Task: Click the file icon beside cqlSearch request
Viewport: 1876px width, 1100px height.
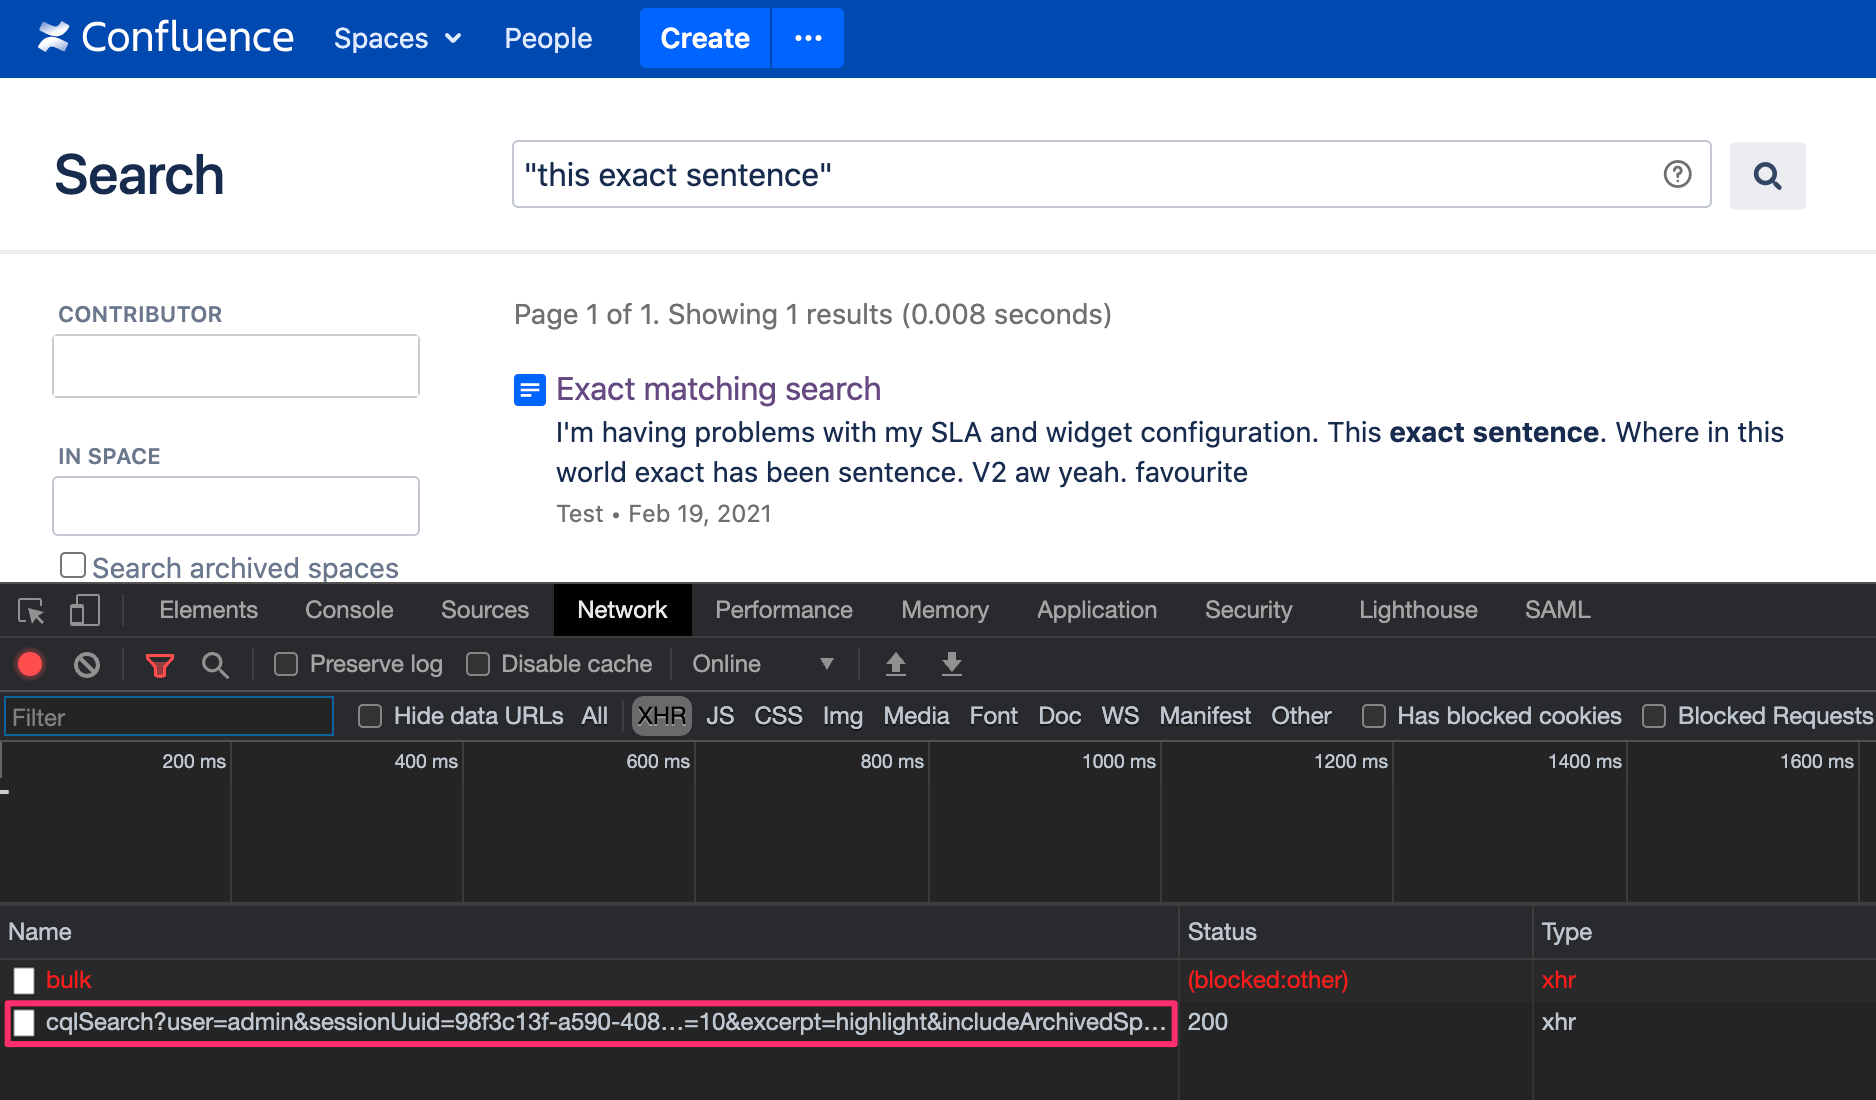Action: tap(24, 1023)
